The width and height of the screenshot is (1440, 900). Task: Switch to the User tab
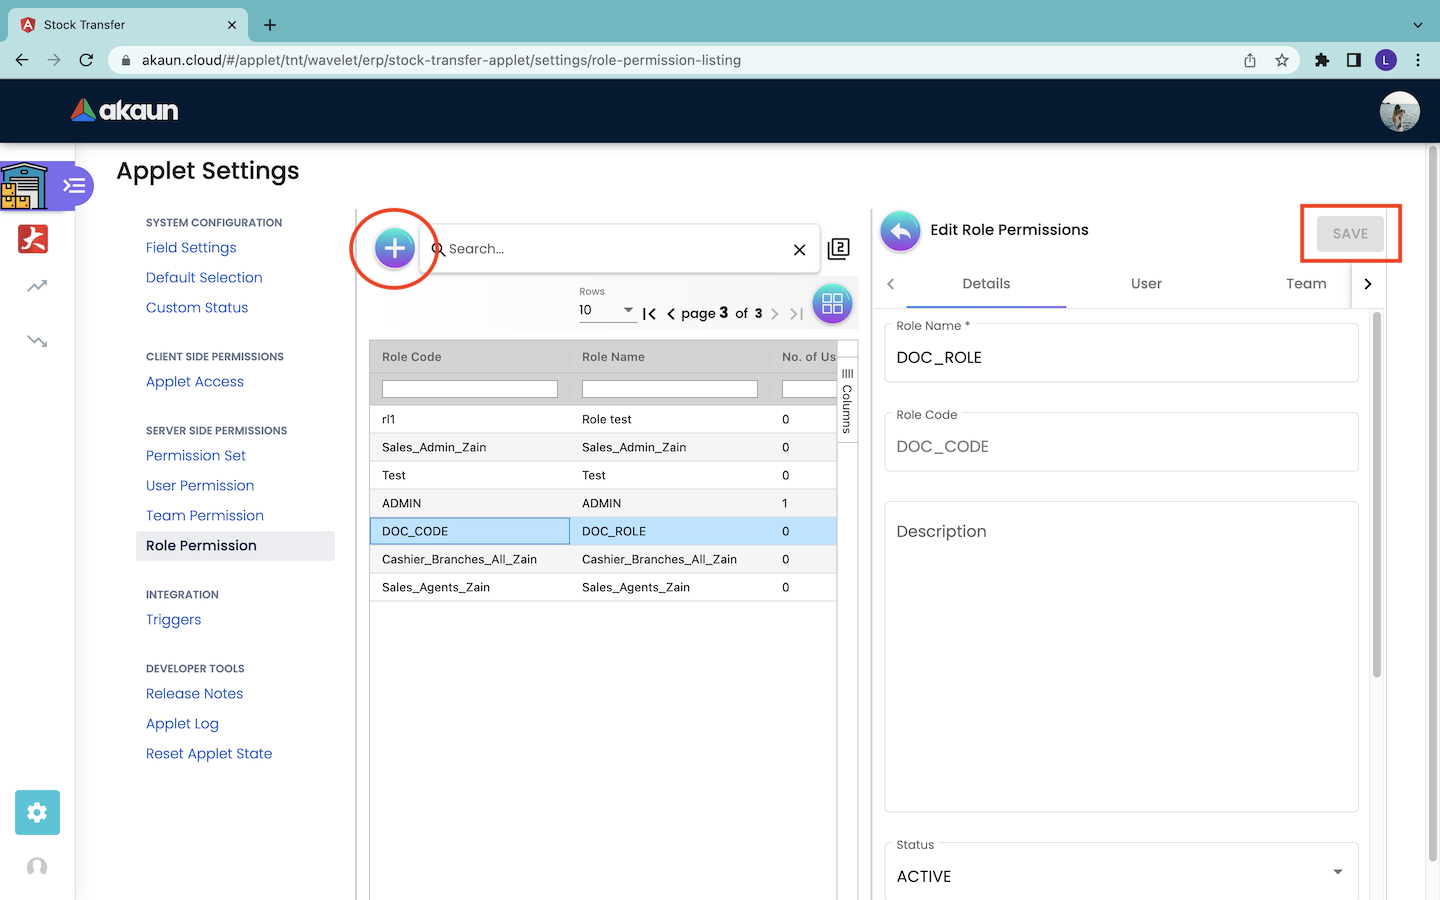tap(1145, 284)
